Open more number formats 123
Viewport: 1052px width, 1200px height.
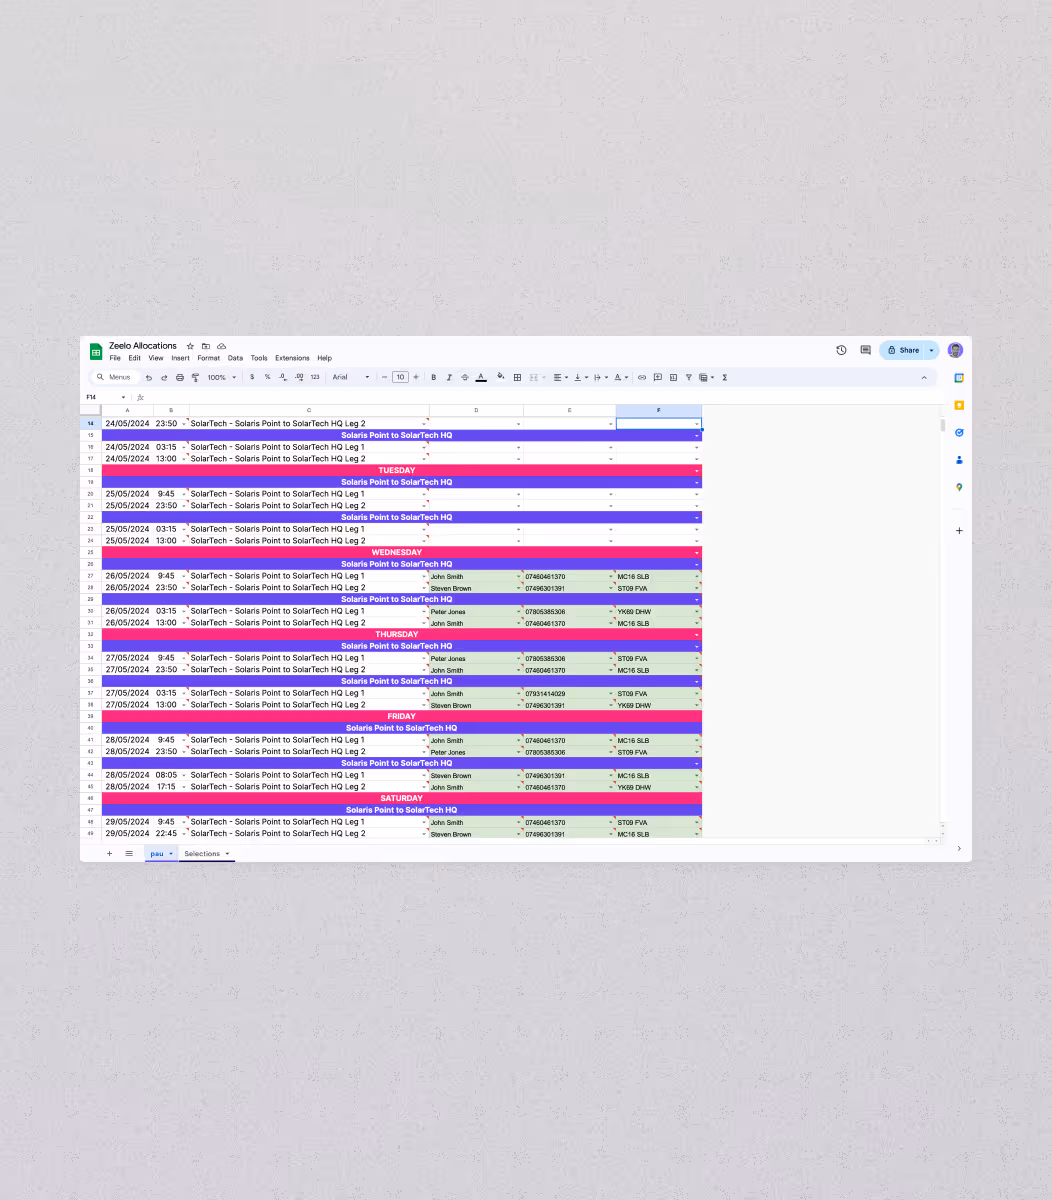click(315, 377)
